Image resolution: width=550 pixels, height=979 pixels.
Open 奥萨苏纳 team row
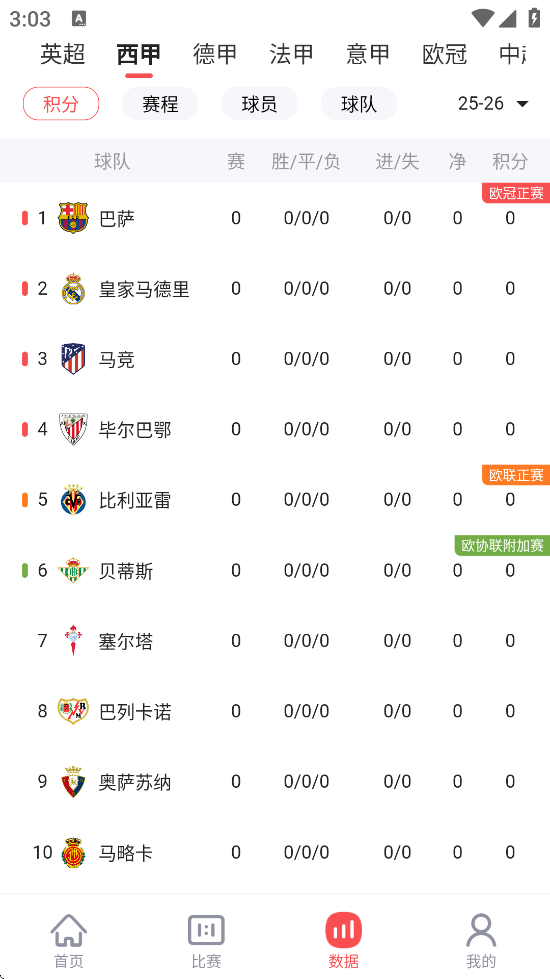pyautogui.click(x=275, y=782)
